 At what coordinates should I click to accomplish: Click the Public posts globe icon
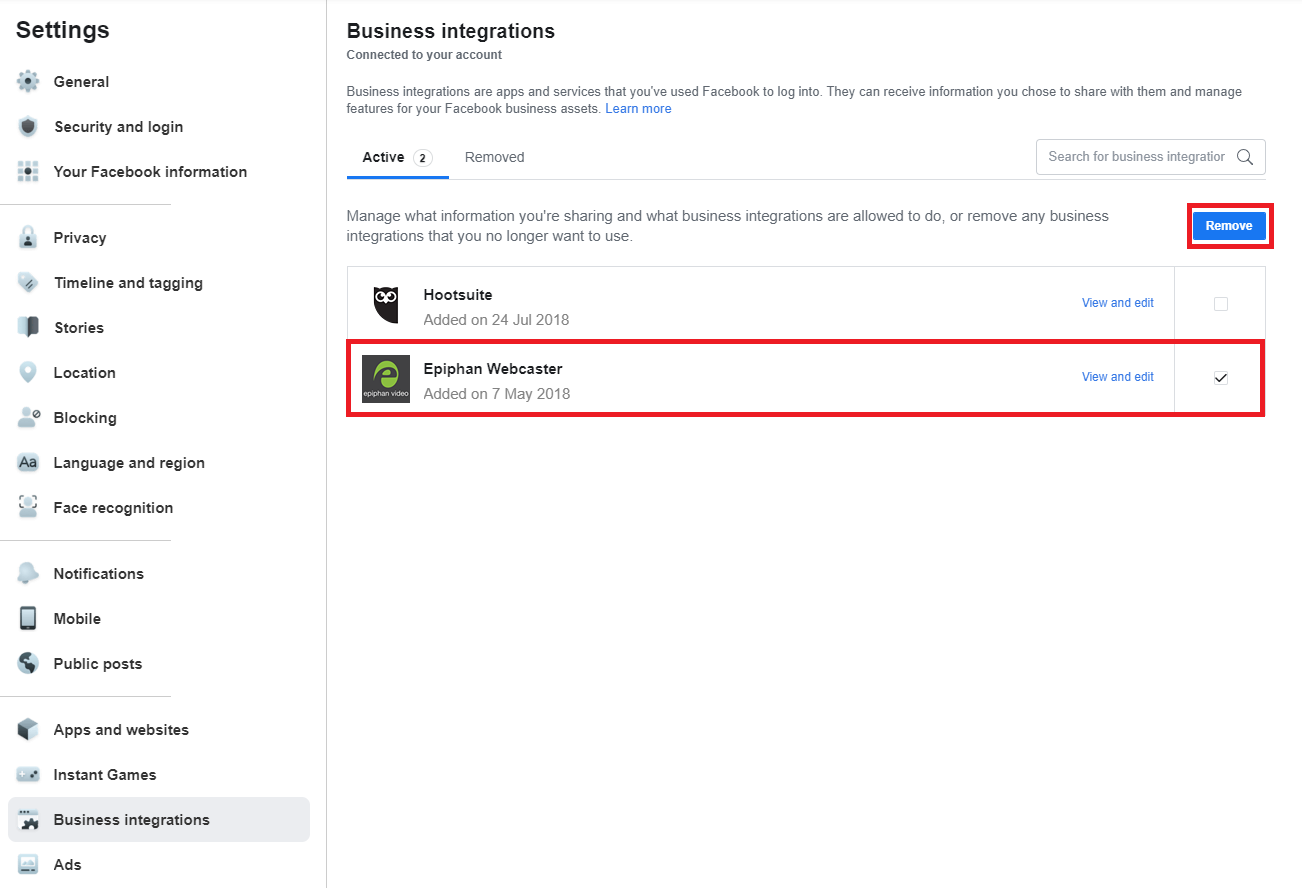[x=28, y=664]
